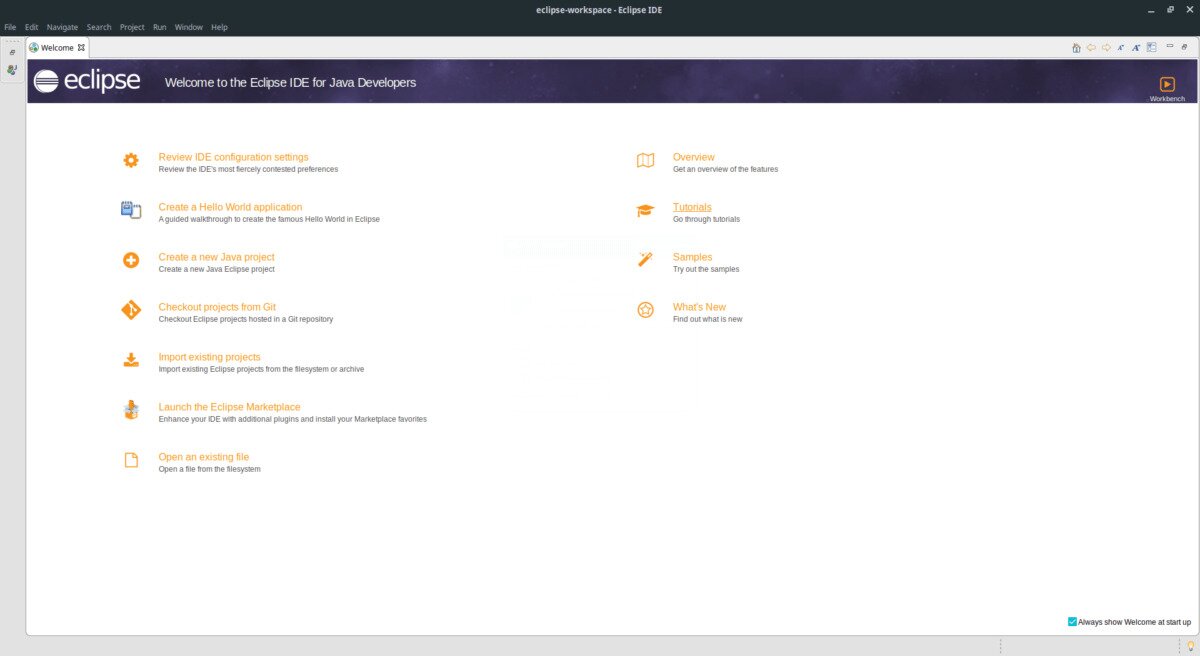The height and width of the screenshot is (656, 1200).
Task: Maximize the Welcome view using the toolbar icon
Action: pyautogui.click(x=1186, y=46)
